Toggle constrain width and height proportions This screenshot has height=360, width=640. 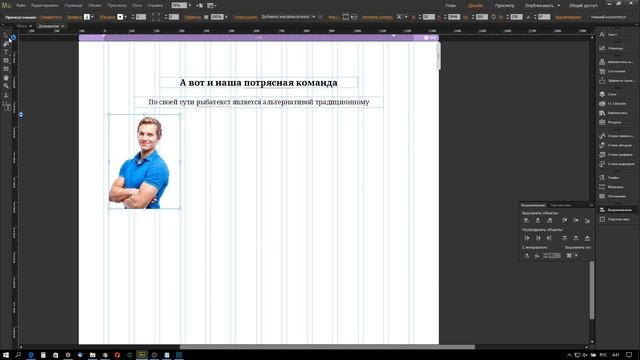point(493,17)
